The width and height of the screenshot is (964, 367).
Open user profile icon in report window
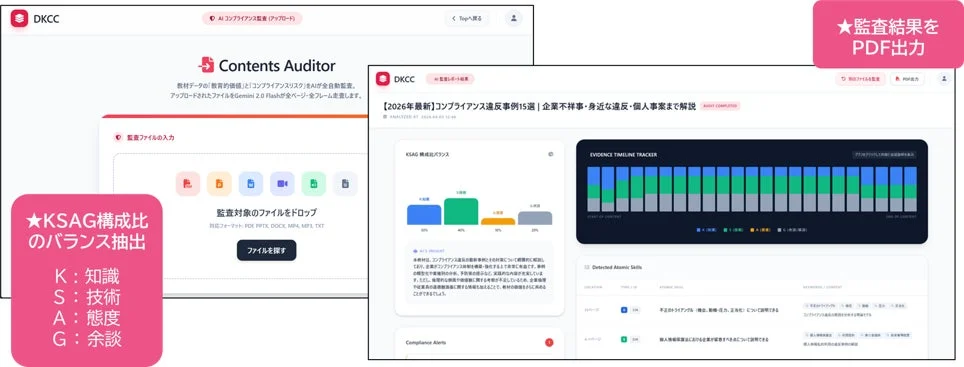click(x=943, y=79)
